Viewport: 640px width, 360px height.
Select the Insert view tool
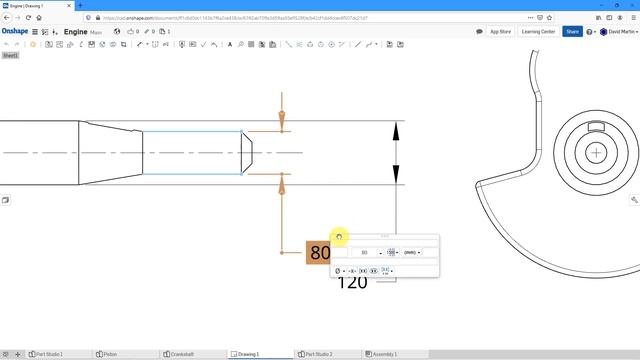pos(49,44)
